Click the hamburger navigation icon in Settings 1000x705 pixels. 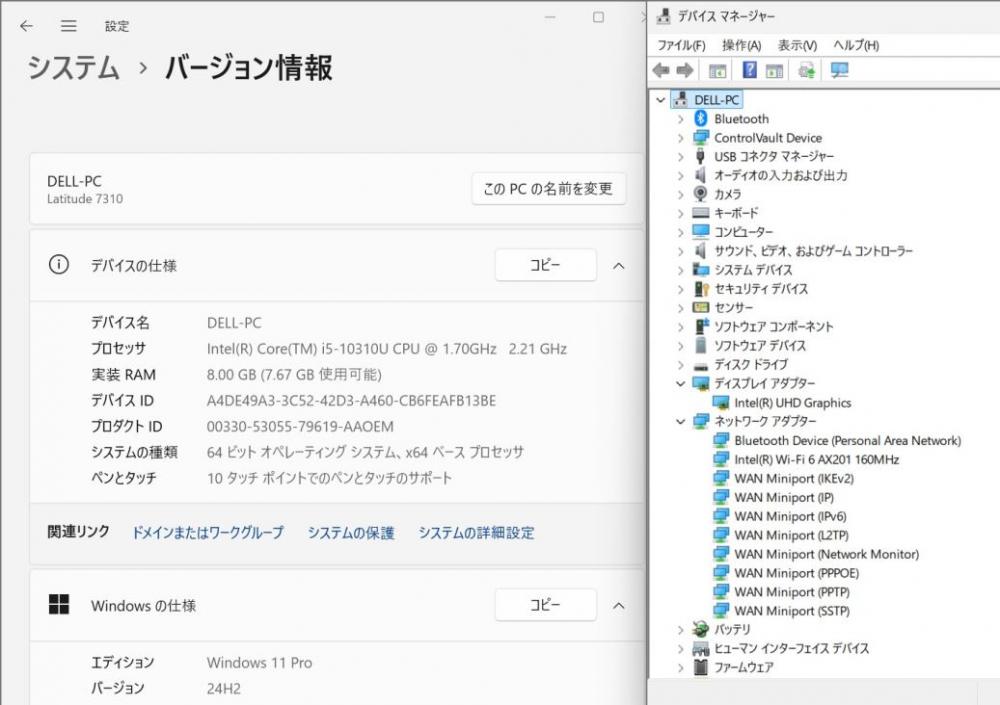click(x=68, y=26)
